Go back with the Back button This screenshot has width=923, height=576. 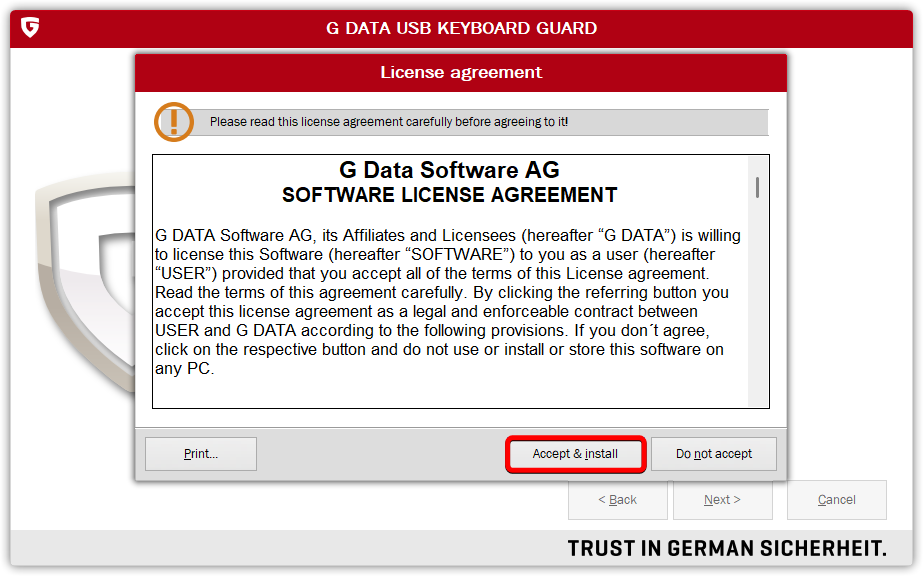[617, 500]
